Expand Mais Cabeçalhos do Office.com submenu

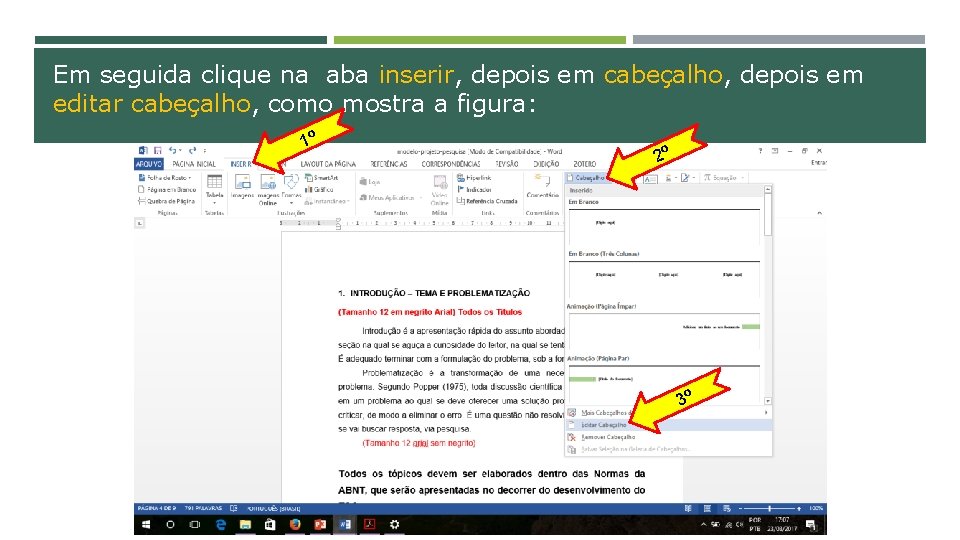point(668,413)
